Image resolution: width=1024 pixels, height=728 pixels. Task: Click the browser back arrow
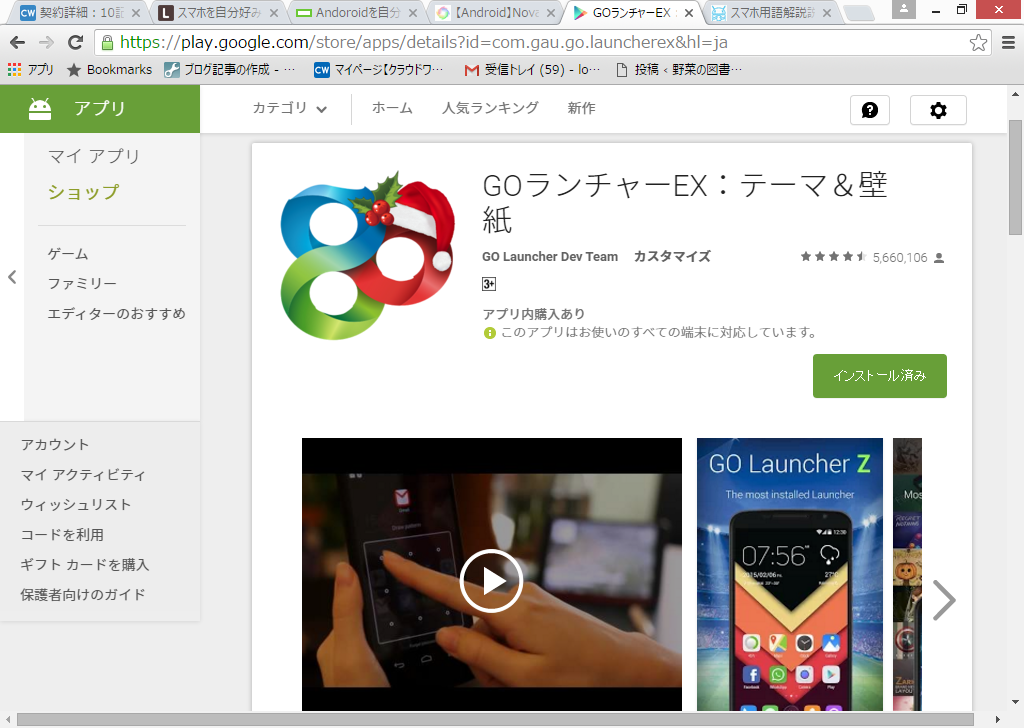tap(18, 43)
